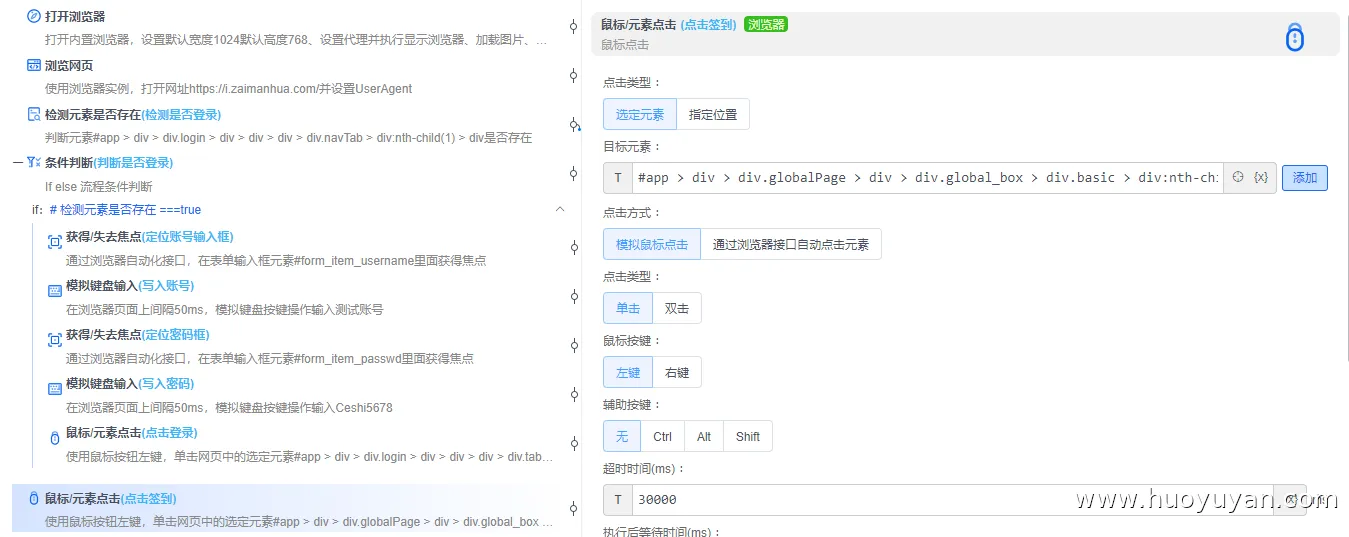Click description mentioning #form_item_passwd
Viewport: 1349px width, 537px height.
(270, 358)
